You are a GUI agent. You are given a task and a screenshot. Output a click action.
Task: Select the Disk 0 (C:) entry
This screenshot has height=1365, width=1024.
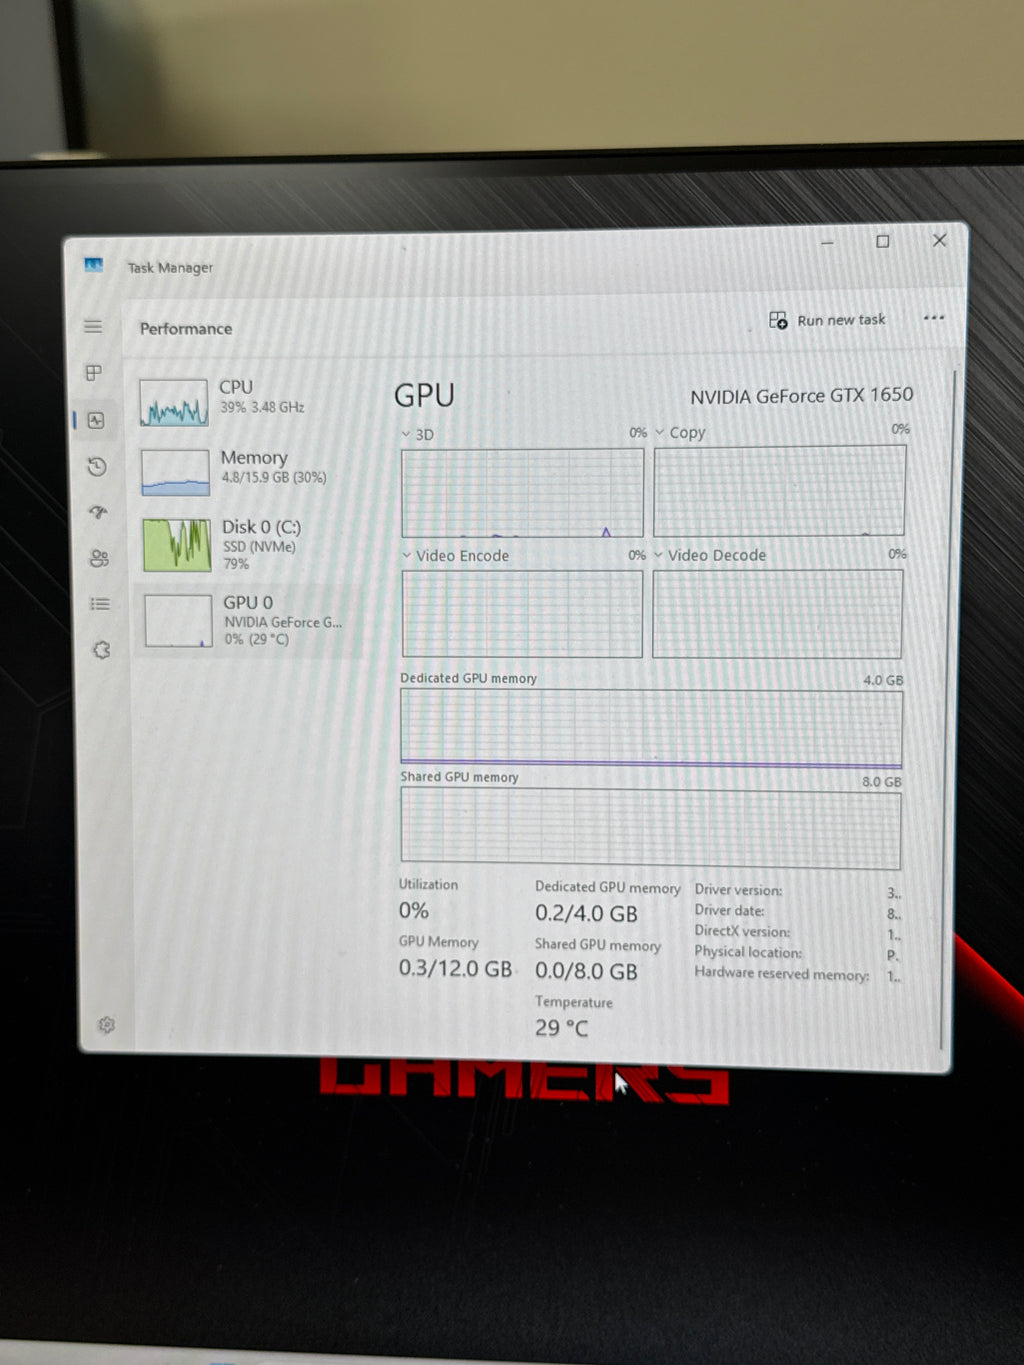(250, 544)
